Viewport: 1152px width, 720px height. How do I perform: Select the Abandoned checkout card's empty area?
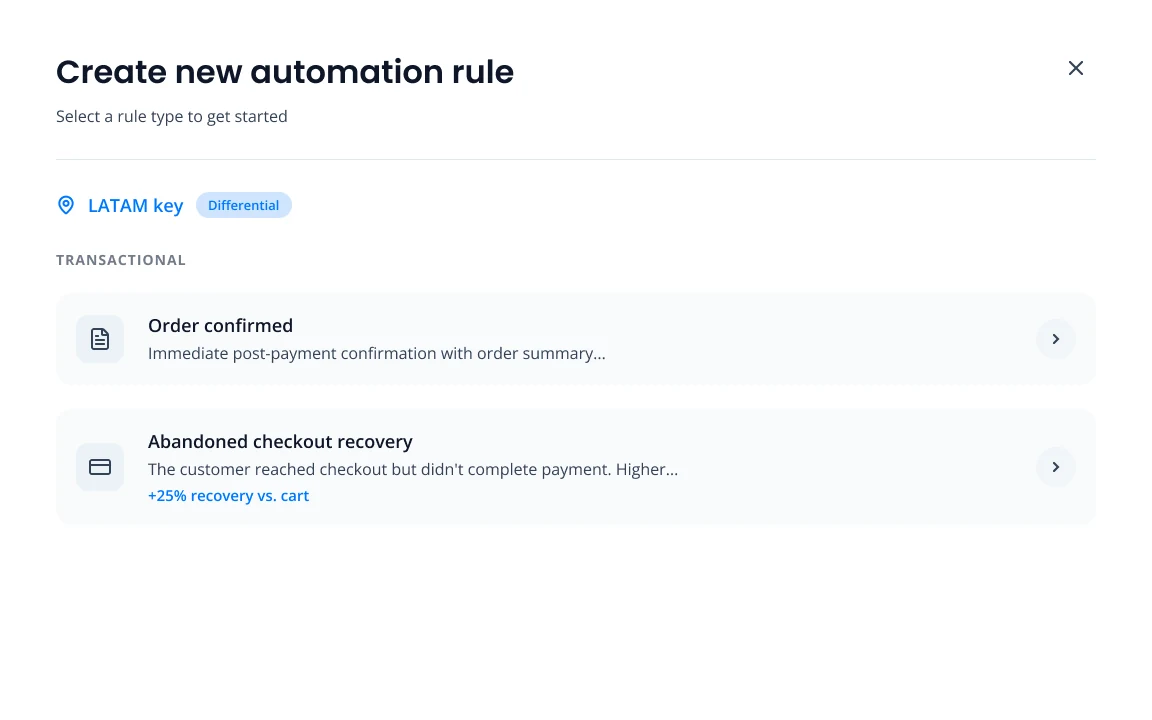(x=852, y=467)
